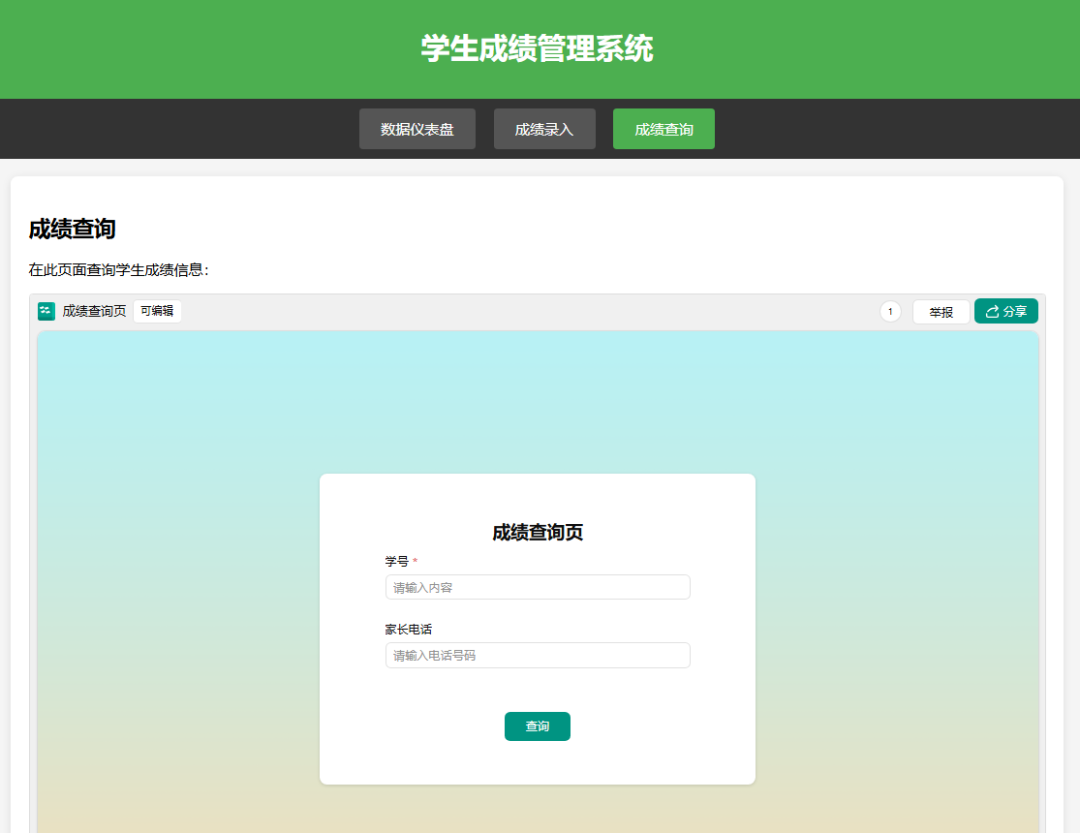This screenshot has height=833, width=1080.
Task: Switch to the 成绩录入 tab
Action: [544, 128]
